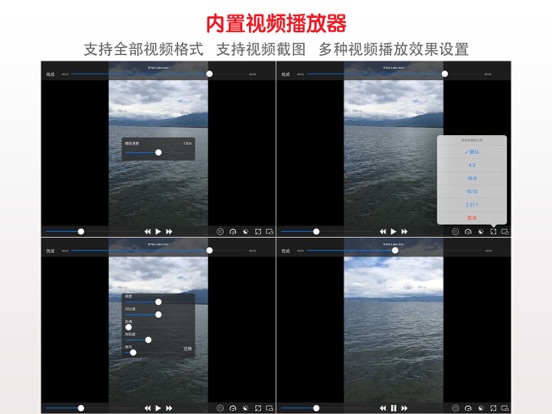Tap 完成 done in speed-popup player
The image size is (552, 414).
pyautogui.click(x=50, y=74)
